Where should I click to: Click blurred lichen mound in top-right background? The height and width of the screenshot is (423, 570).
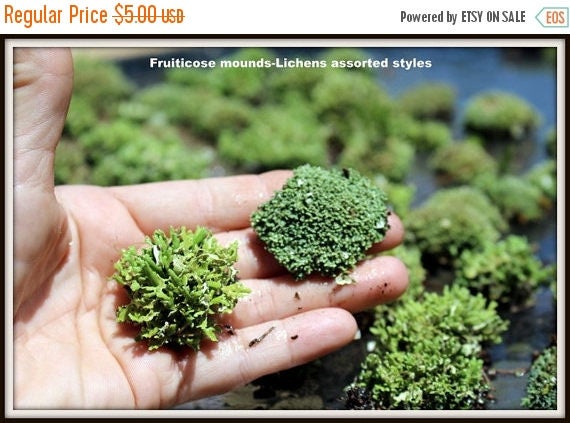point(501,113)
